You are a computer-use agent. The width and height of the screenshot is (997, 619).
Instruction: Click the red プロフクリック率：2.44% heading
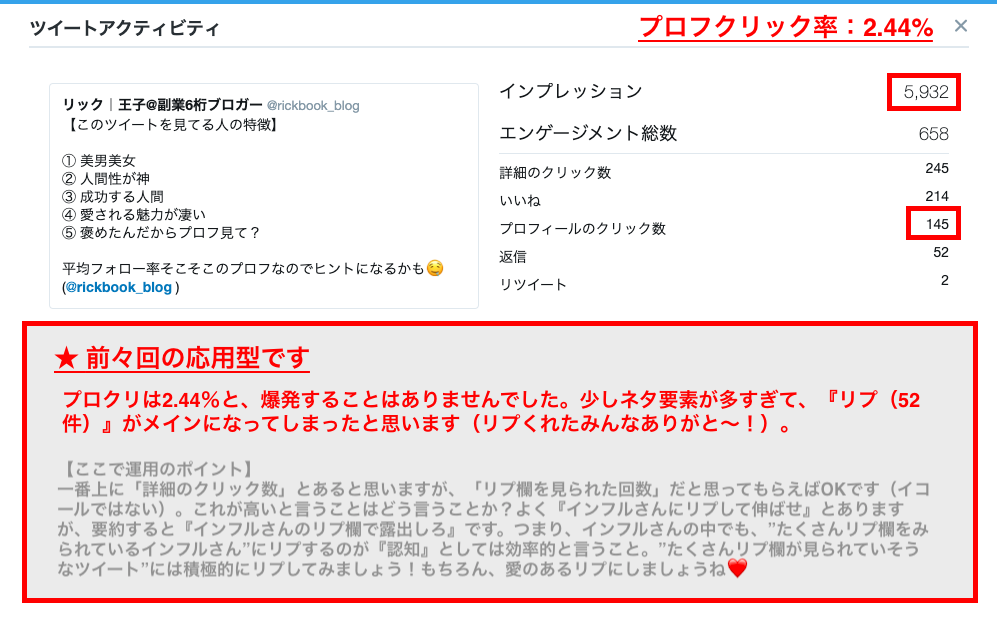click(786, 27)
